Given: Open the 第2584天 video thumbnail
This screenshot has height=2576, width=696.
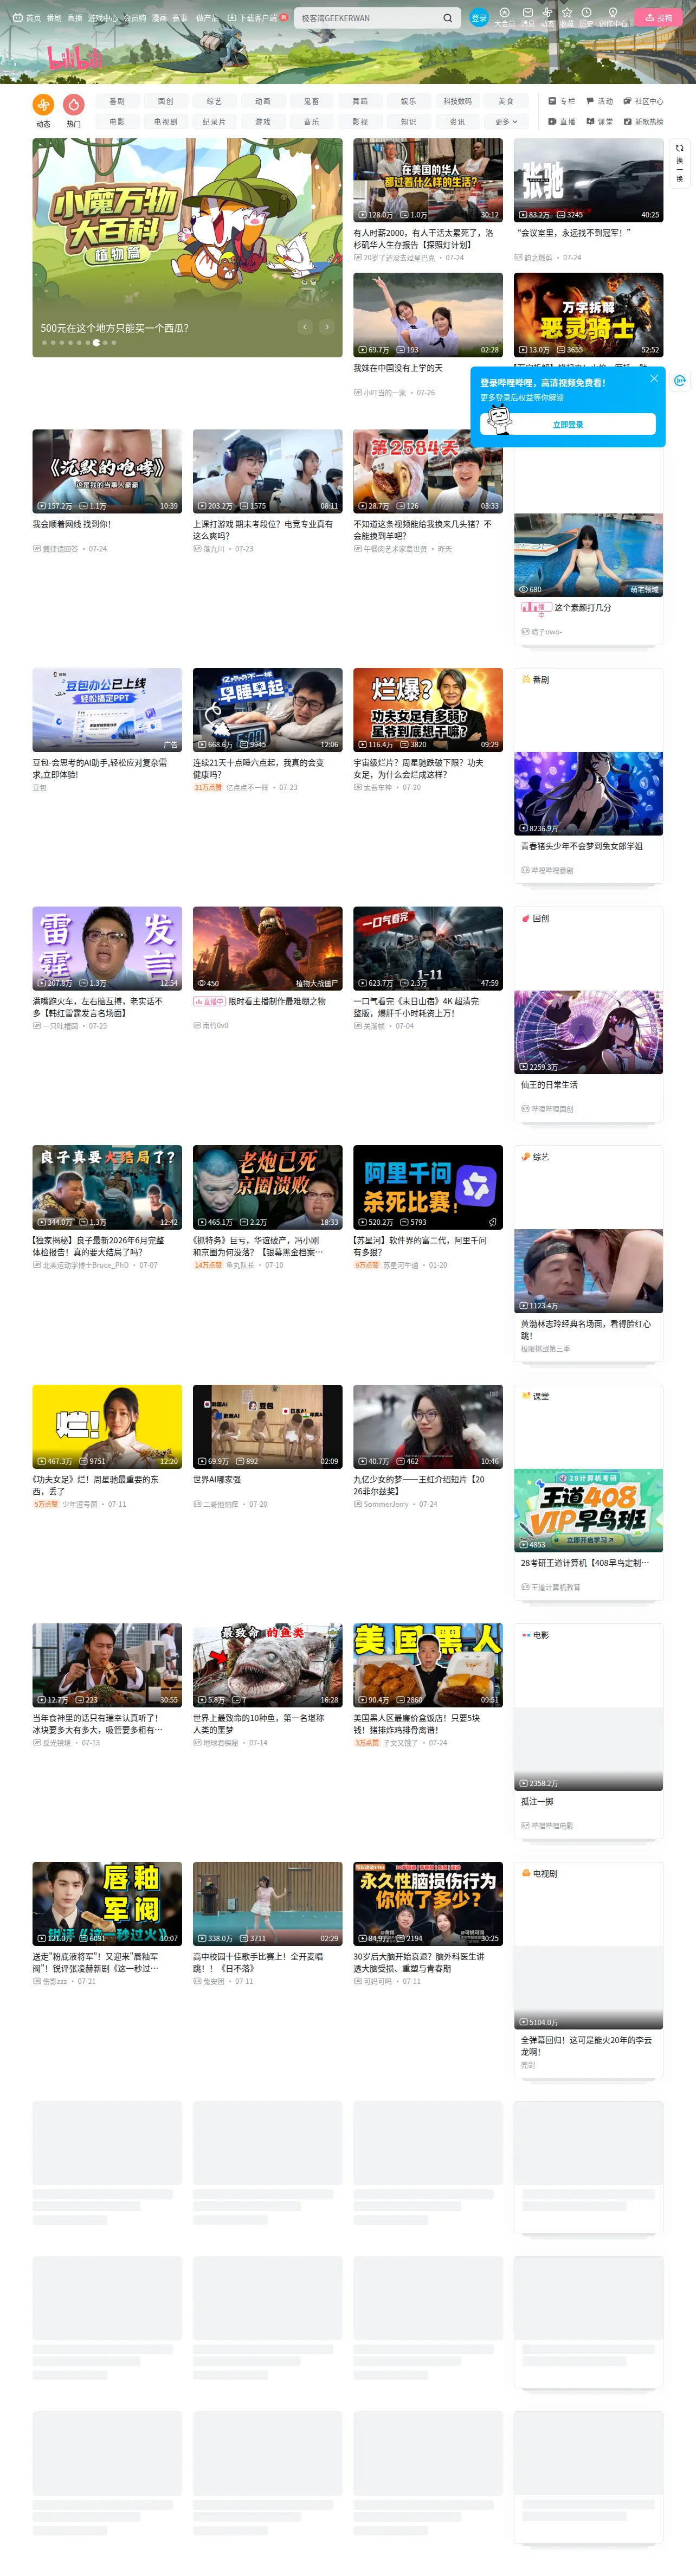Looking at the screenshot, I should pos(428,471).
